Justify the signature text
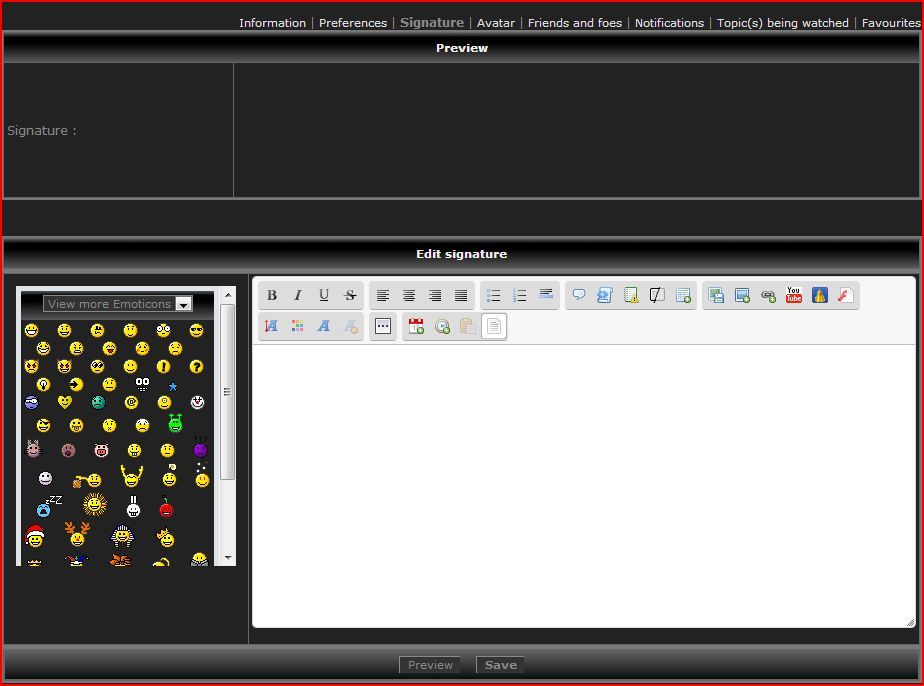 coord(461,295)
